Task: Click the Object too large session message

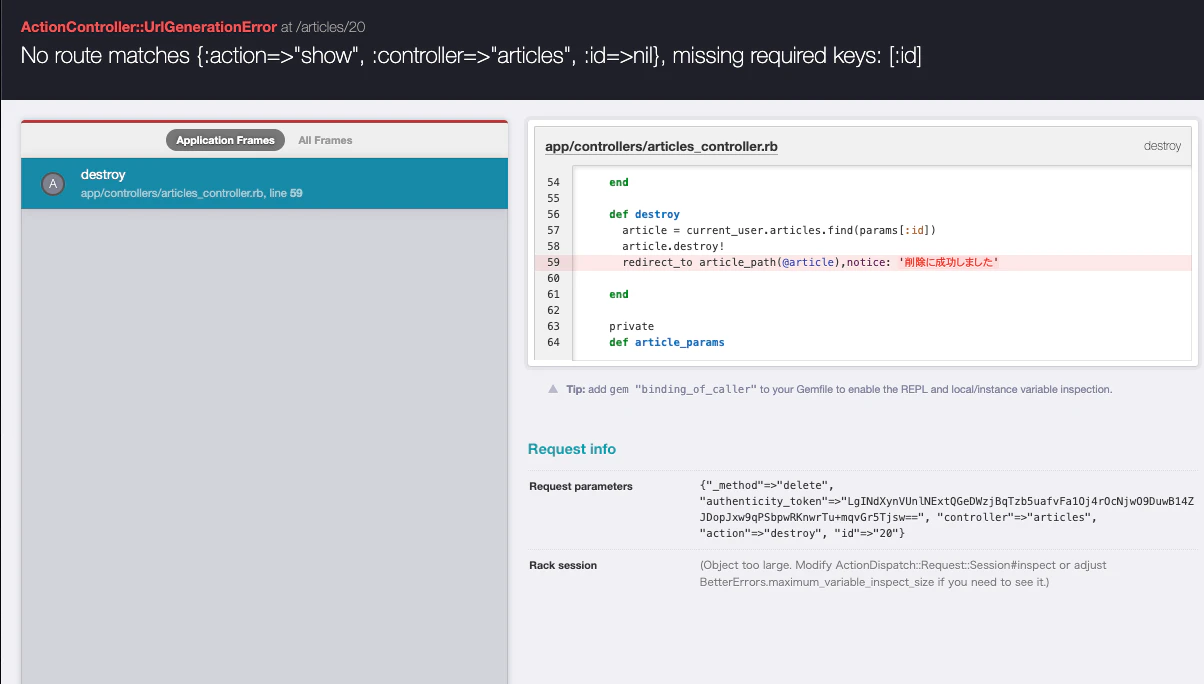Action: 903,573
